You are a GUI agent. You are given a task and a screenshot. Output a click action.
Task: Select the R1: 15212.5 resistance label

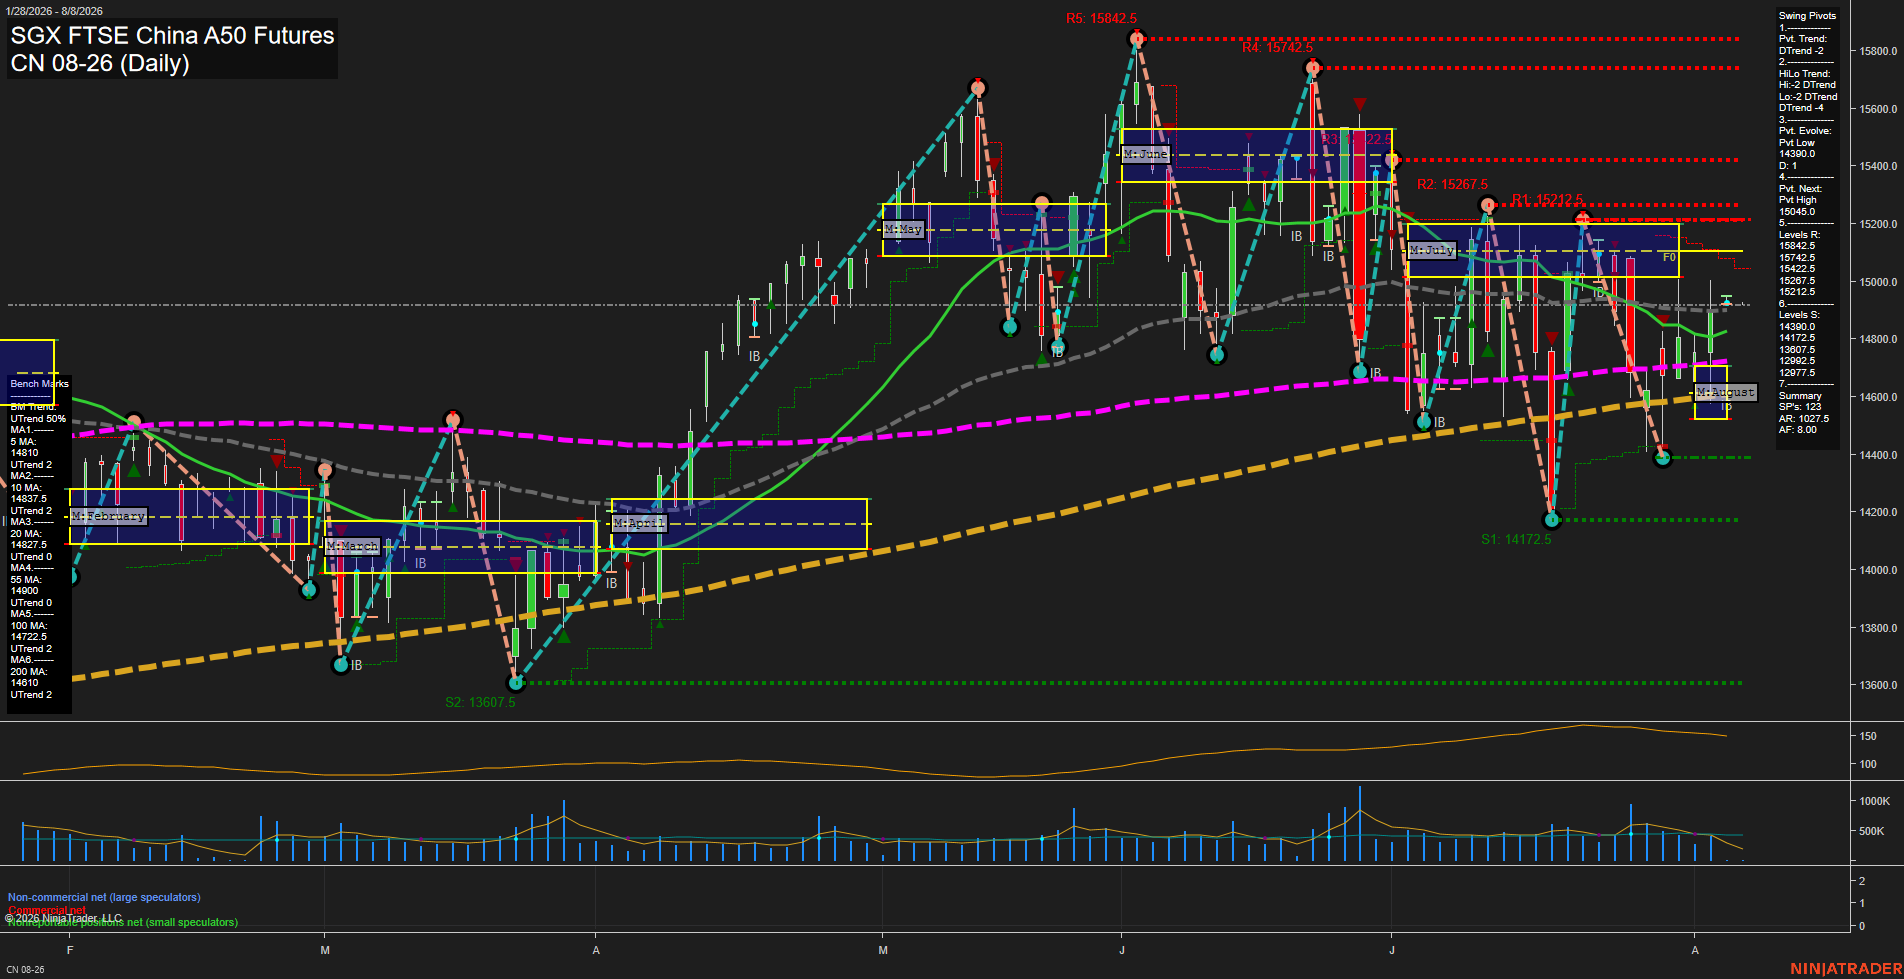pyautogui.click(x=1547, y=199)
